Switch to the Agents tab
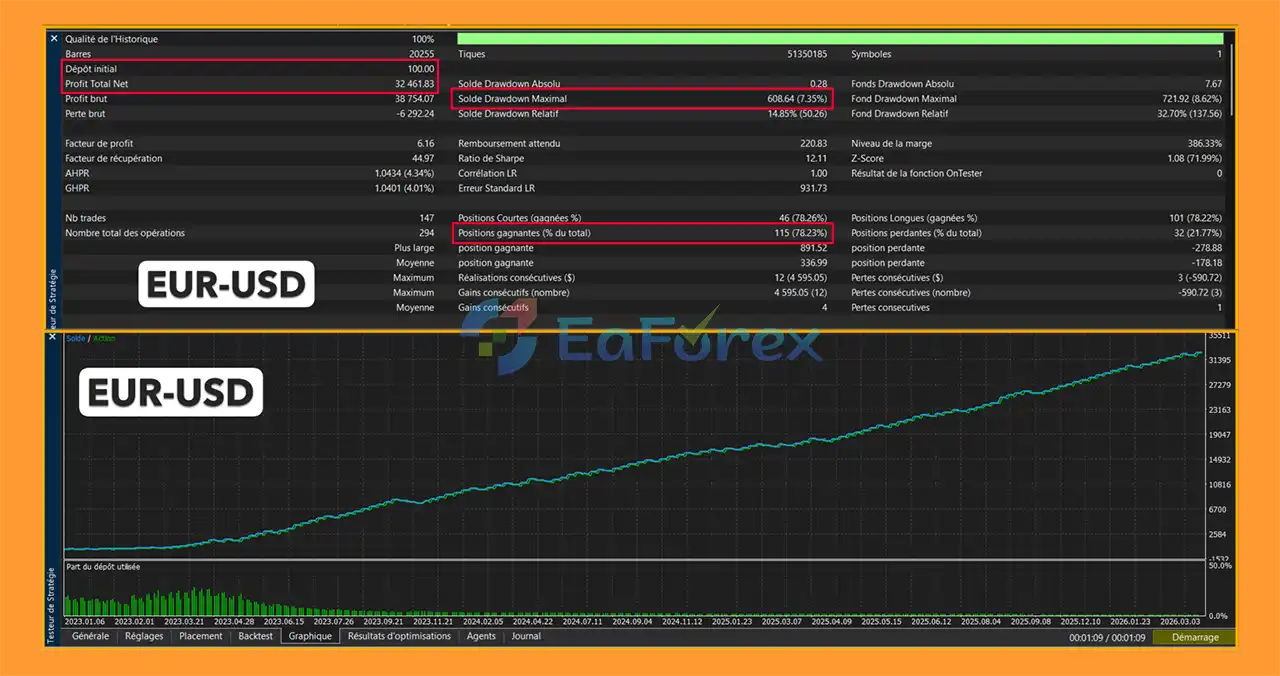The width and height of the screenshot is (1280, 676). [481, 636]
